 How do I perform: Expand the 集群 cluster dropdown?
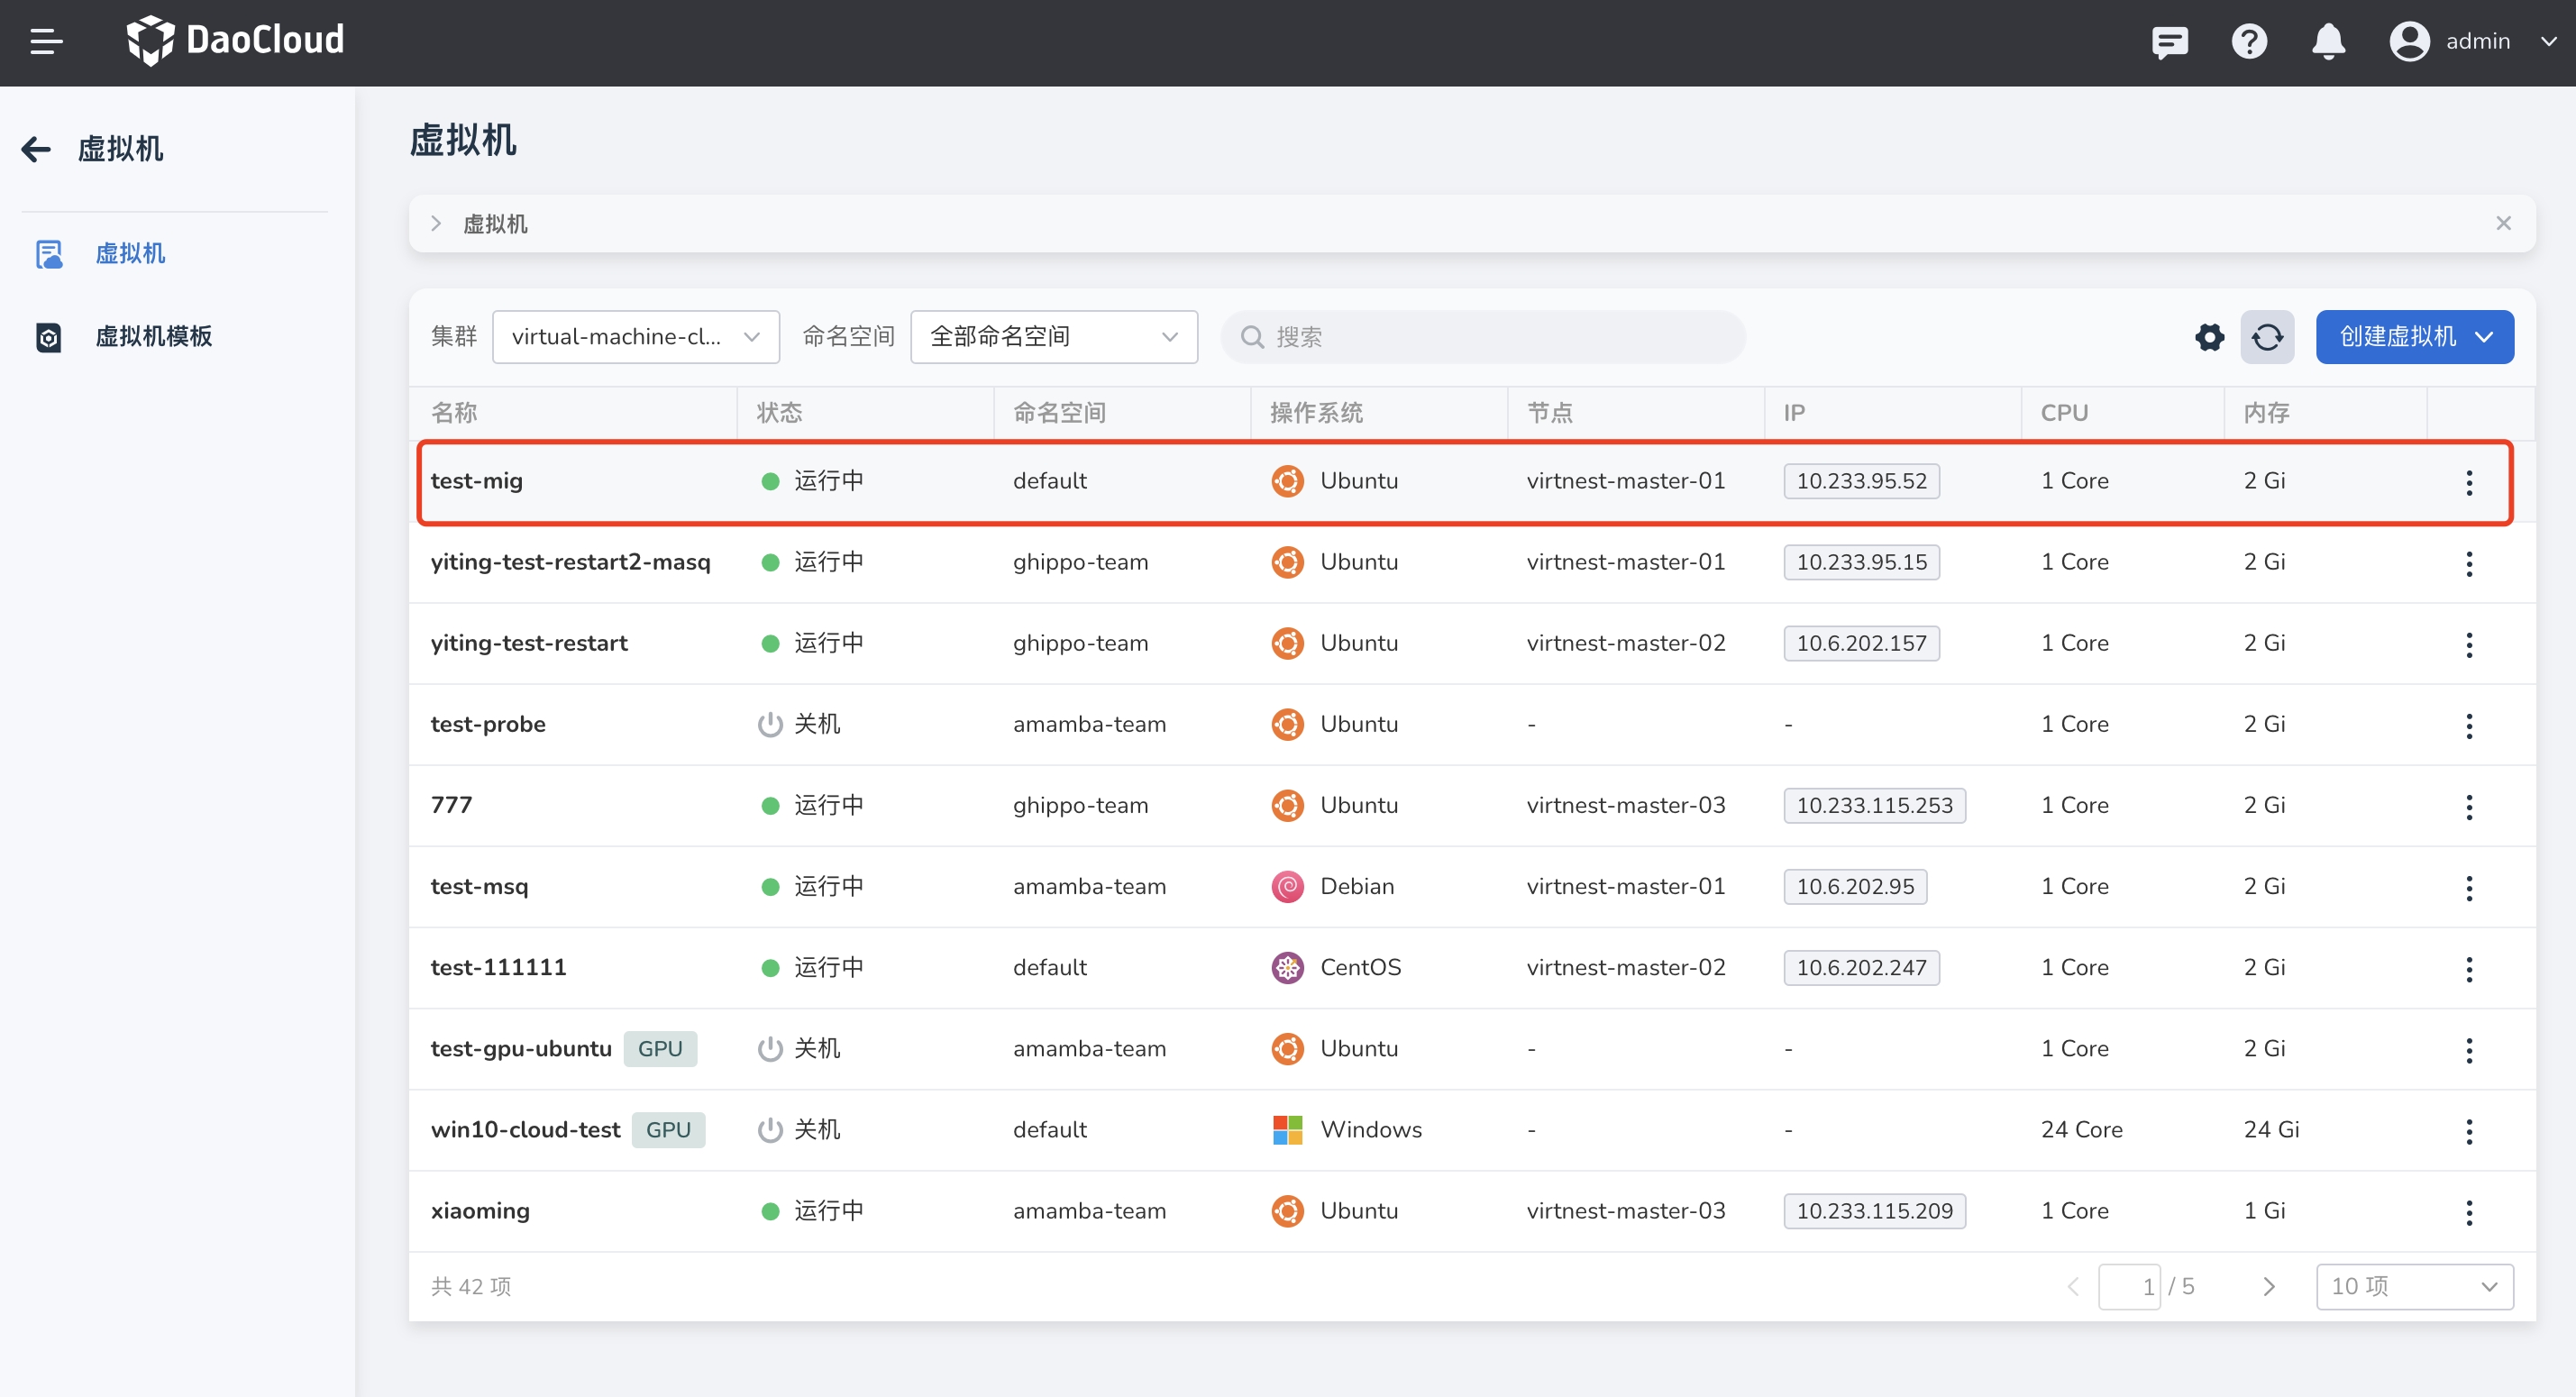click(x=635, y=337)
